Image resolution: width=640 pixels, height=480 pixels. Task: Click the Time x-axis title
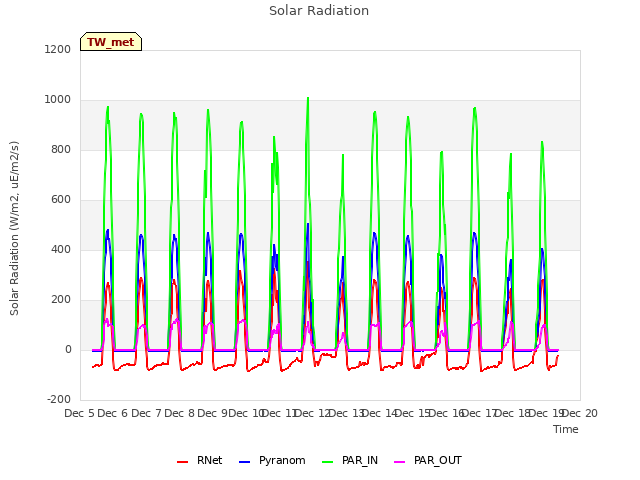click(566, 429)
